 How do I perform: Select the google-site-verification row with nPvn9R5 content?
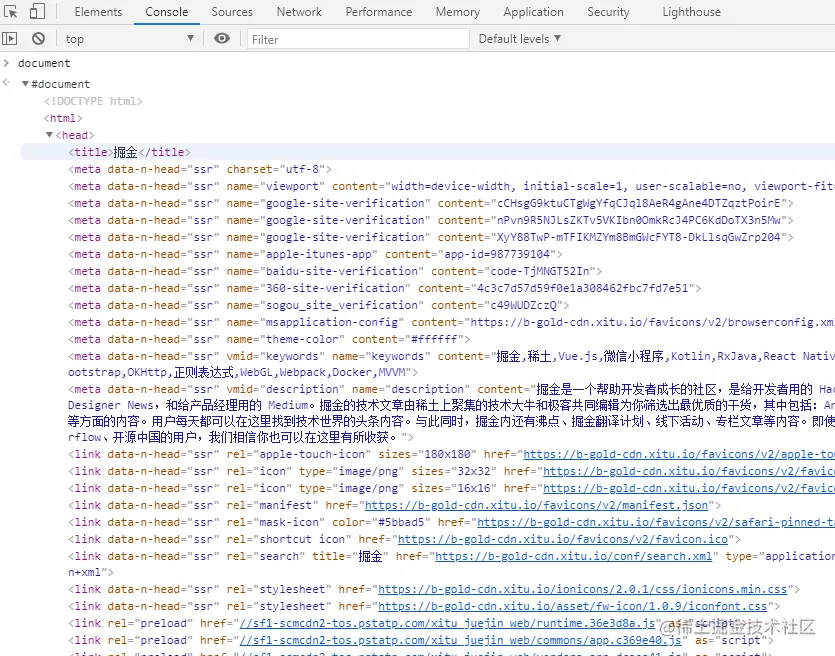coord(431,220)
